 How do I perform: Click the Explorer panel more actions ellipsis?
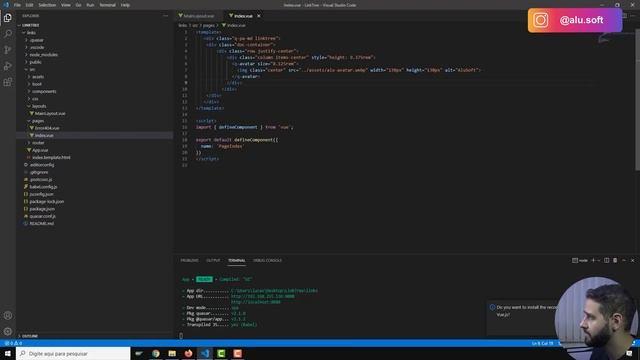coord(165,16)
